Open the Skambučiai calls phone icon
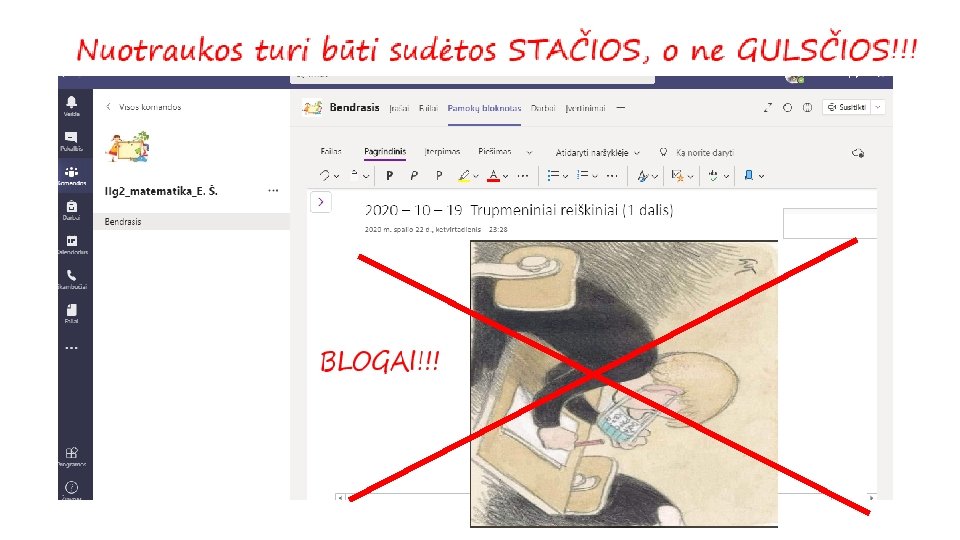This screenshot has width=960, height=540. point(72,279)
